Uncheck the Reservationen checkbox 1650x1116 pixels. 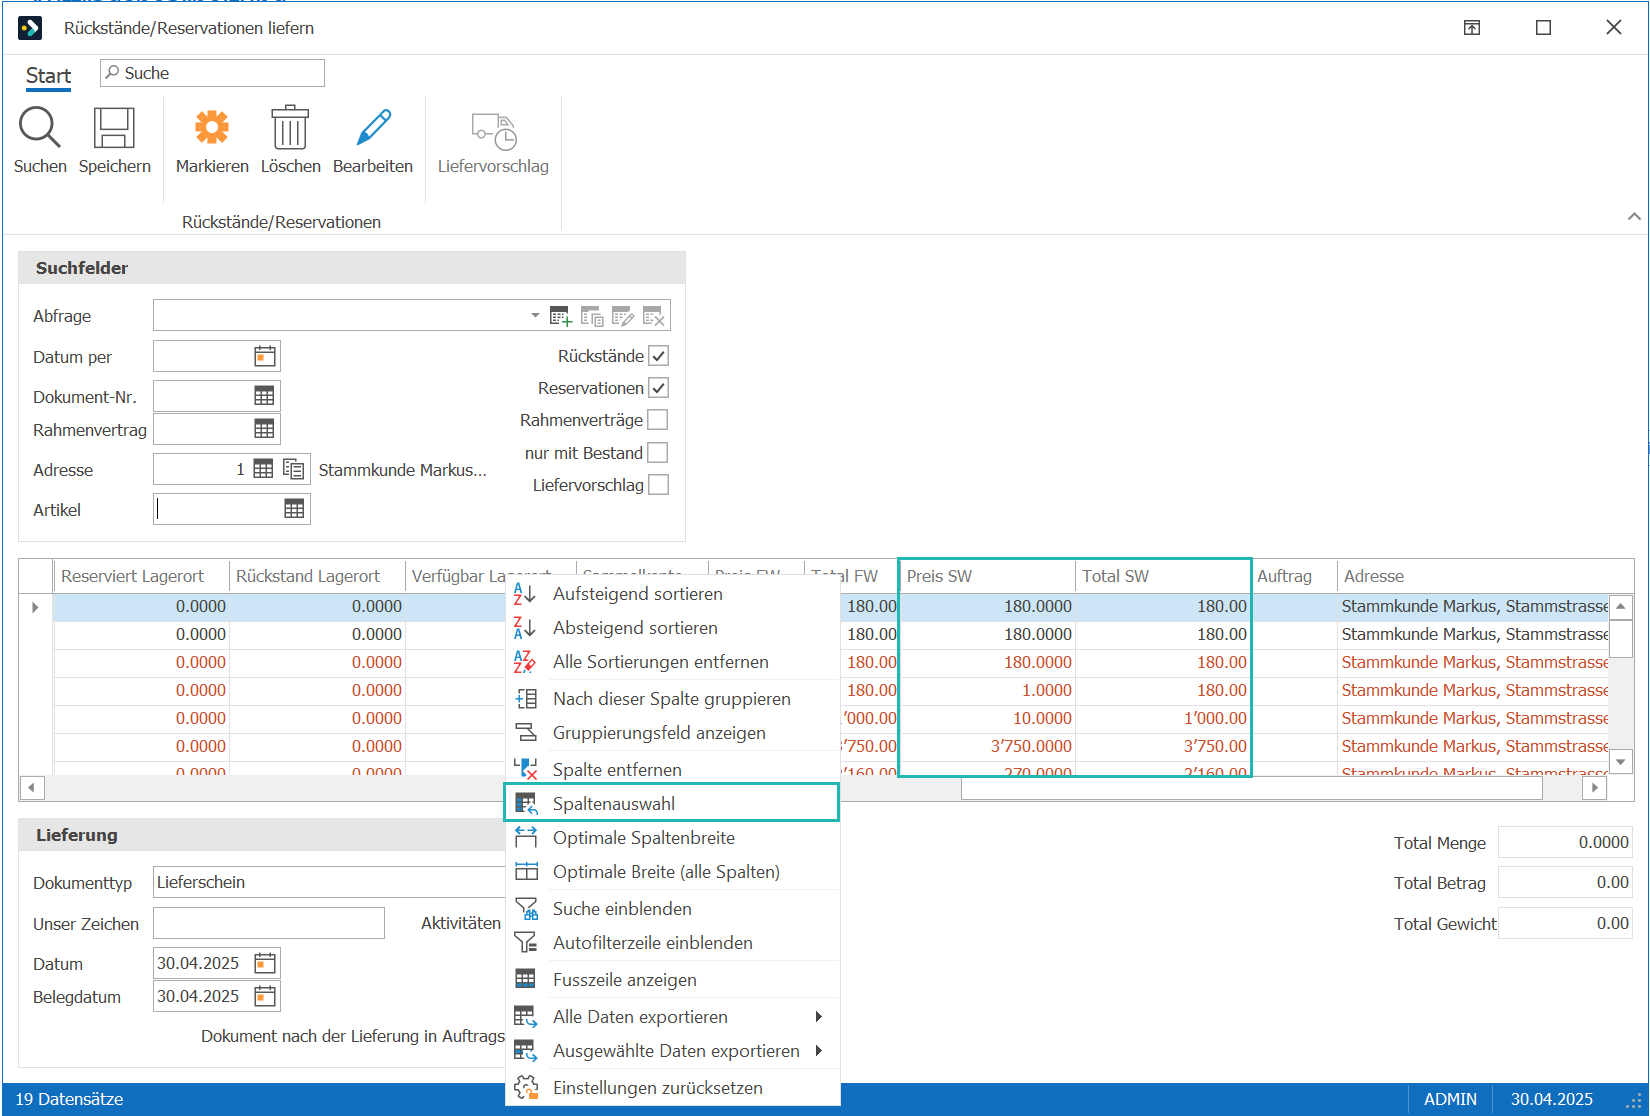click(x=658, y=388)
